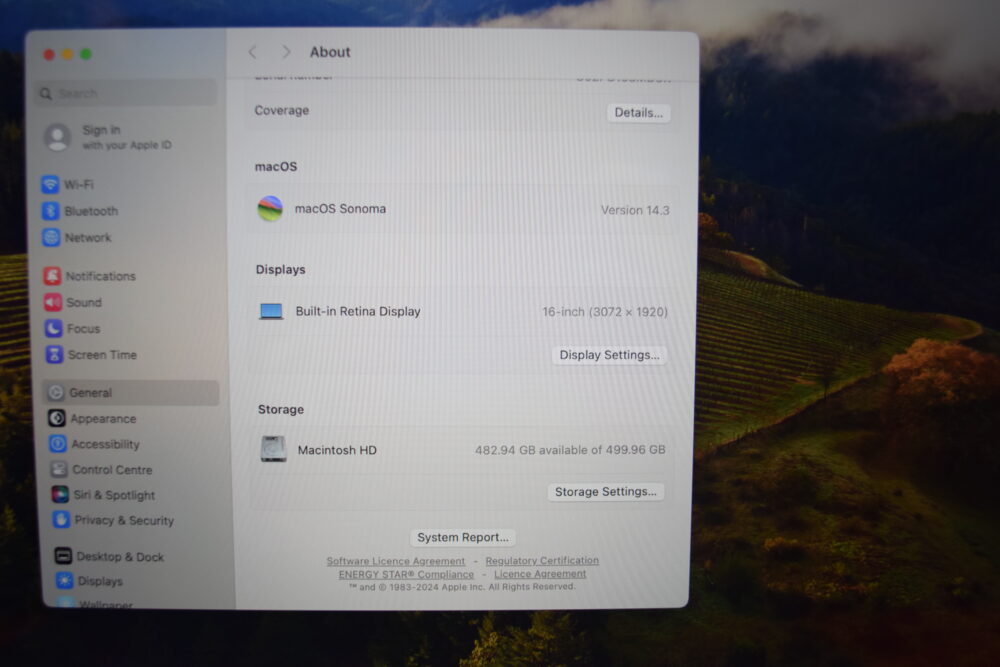Select Control Centre in sidebar label
Image resolution: width=1000 pixels, height=667 pixels.
point(112,469)
